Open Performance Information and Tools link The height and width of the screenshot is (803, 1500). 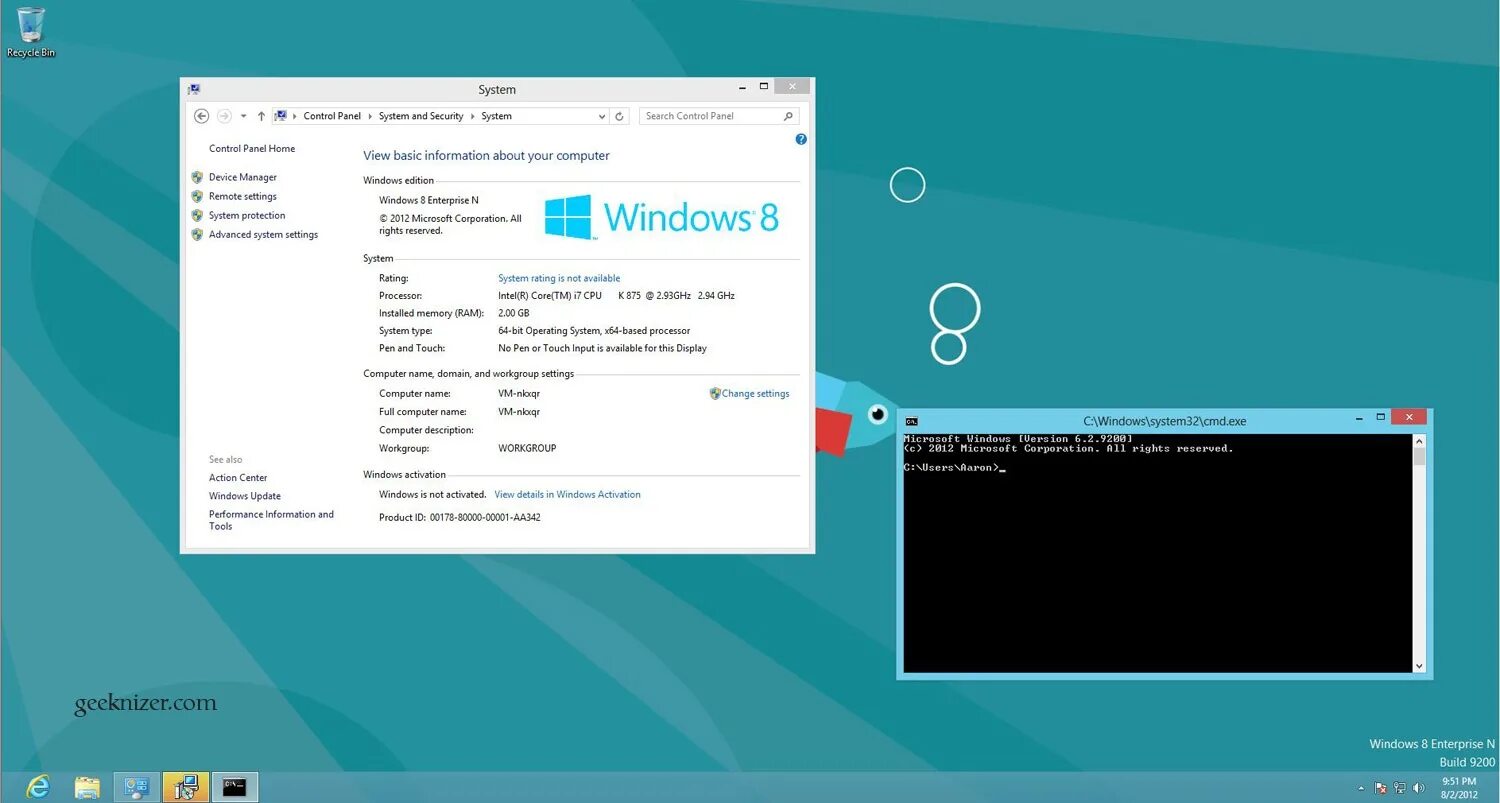pos(271,520)
